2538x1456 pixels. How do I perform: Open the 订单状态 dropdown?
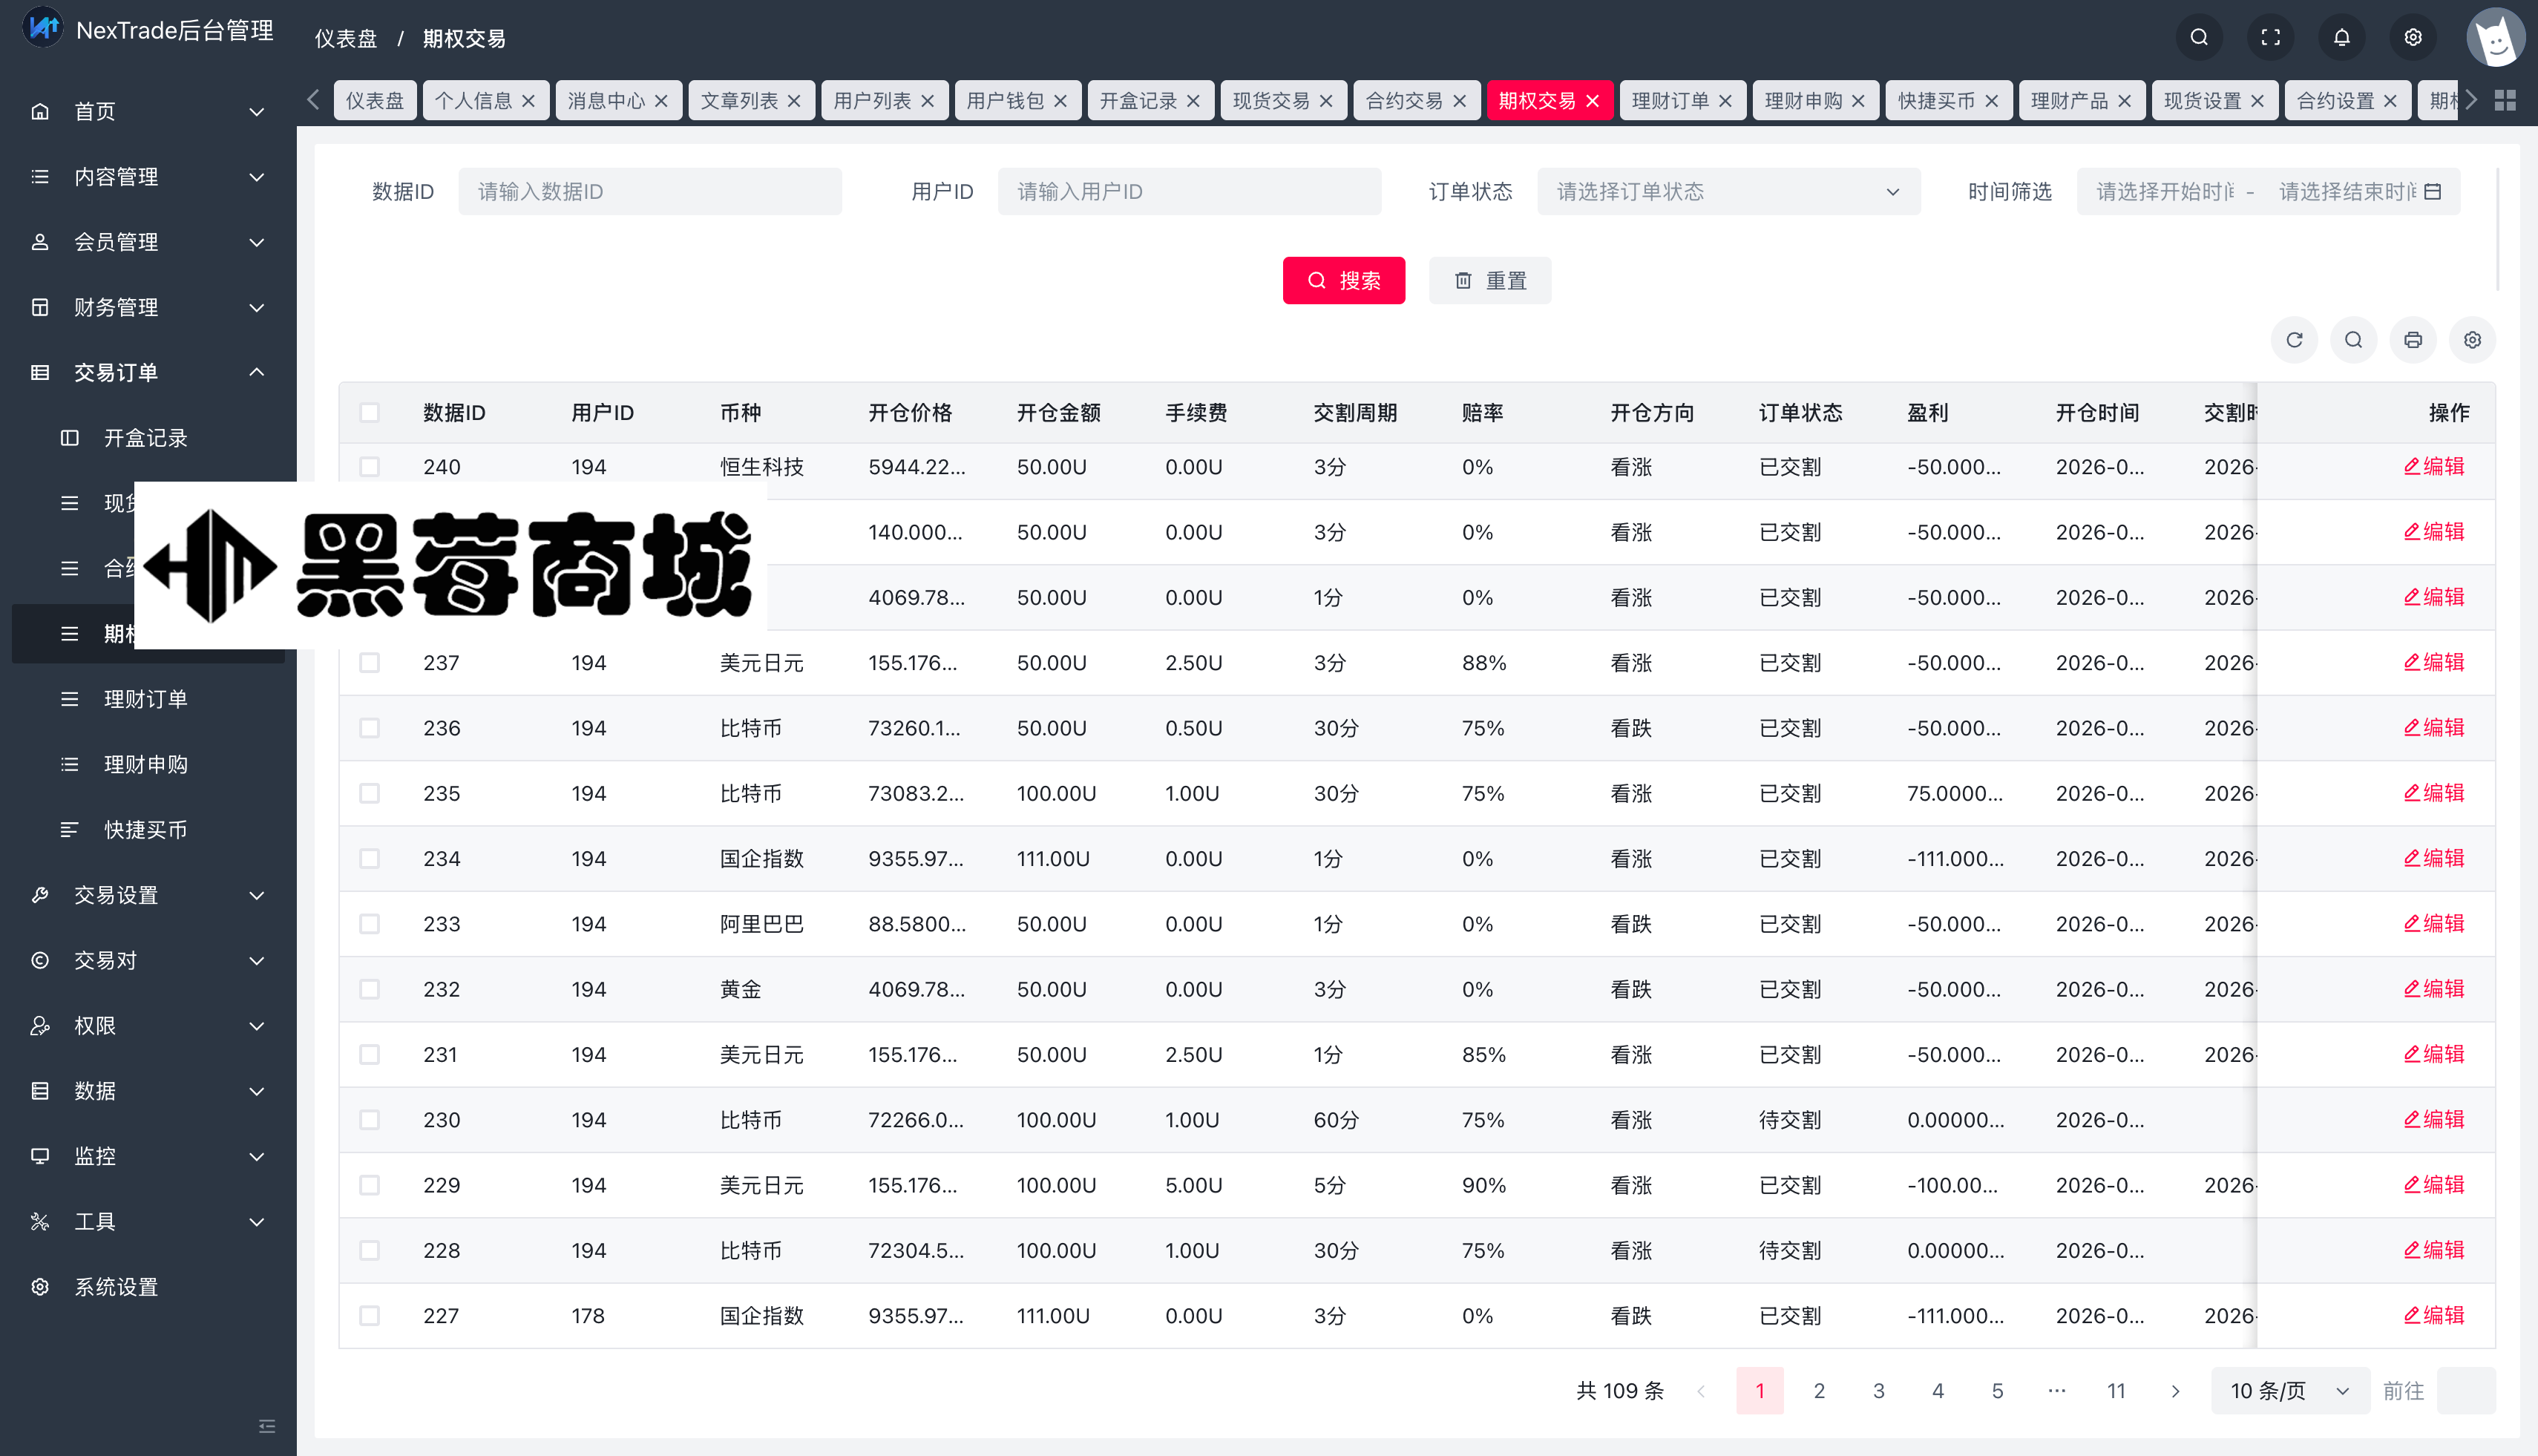pos(1730,191)
